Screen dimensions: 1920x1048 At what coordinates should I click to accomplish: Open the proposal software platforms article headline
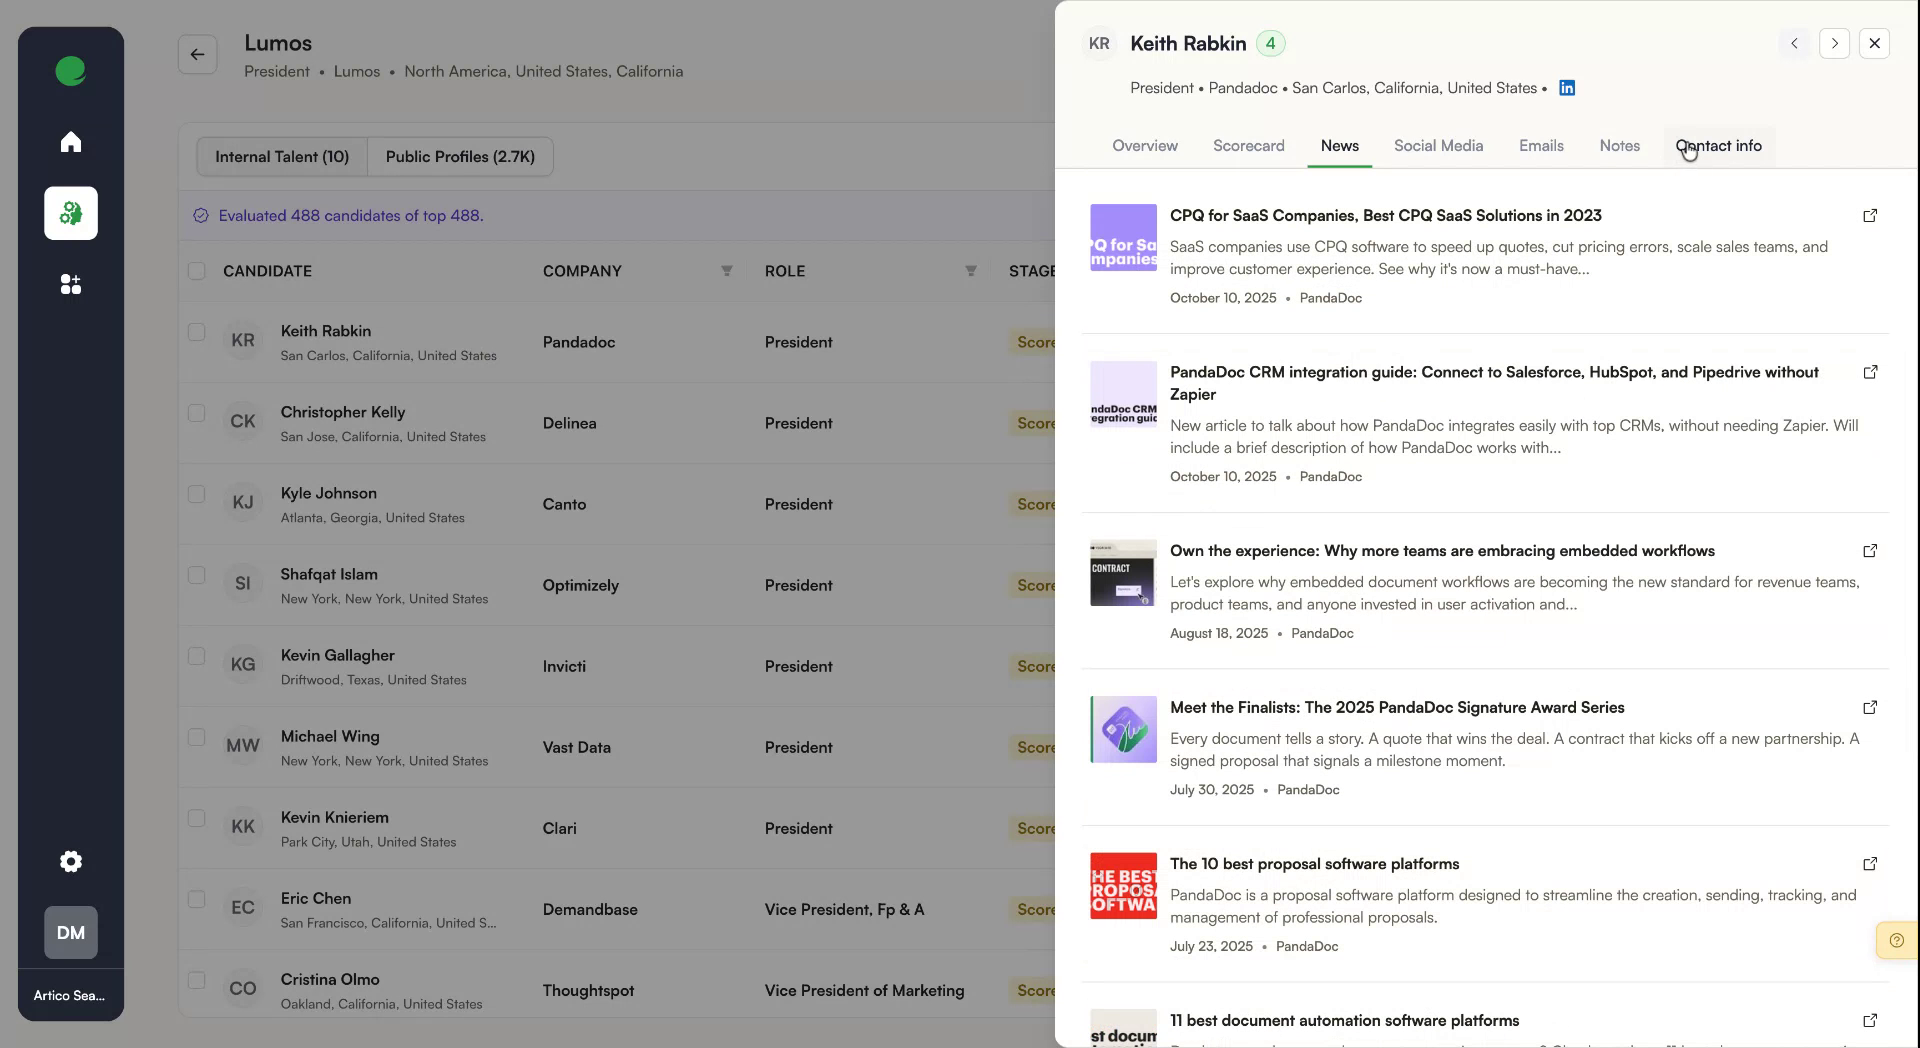click(1314, 864)
